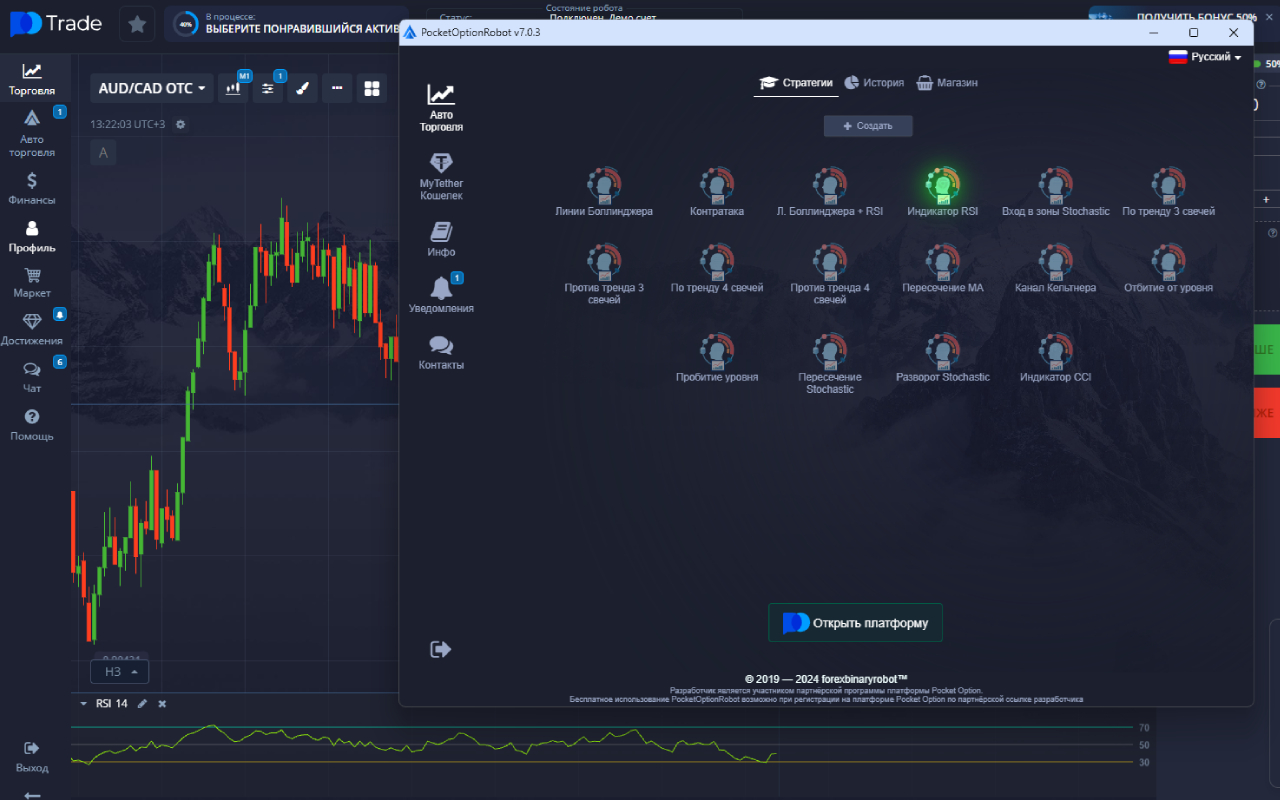Image resolution: width=1280 pixels, height=800 pixels.
Task: Open the Л. Боллинджера + RSI strategy
Action: [830, 192]
